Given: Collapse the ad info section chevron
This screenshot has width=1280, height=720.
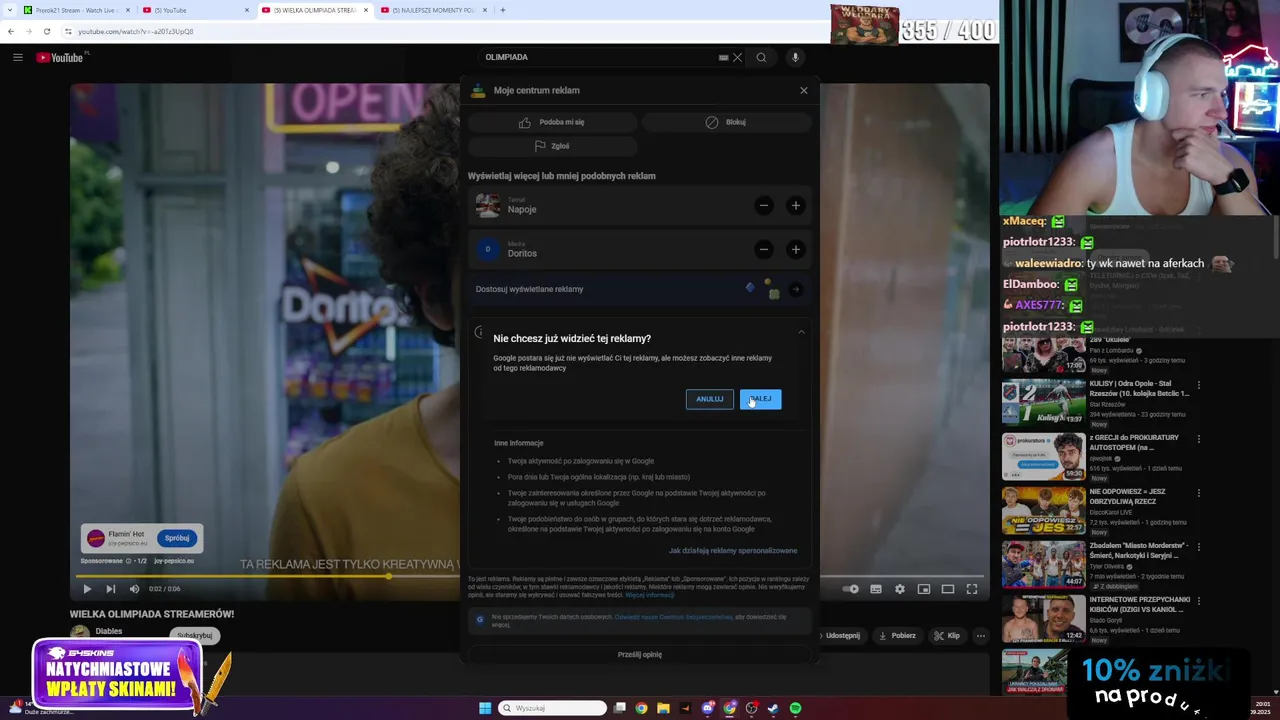Looking at the screenshot, I should 801,332.
